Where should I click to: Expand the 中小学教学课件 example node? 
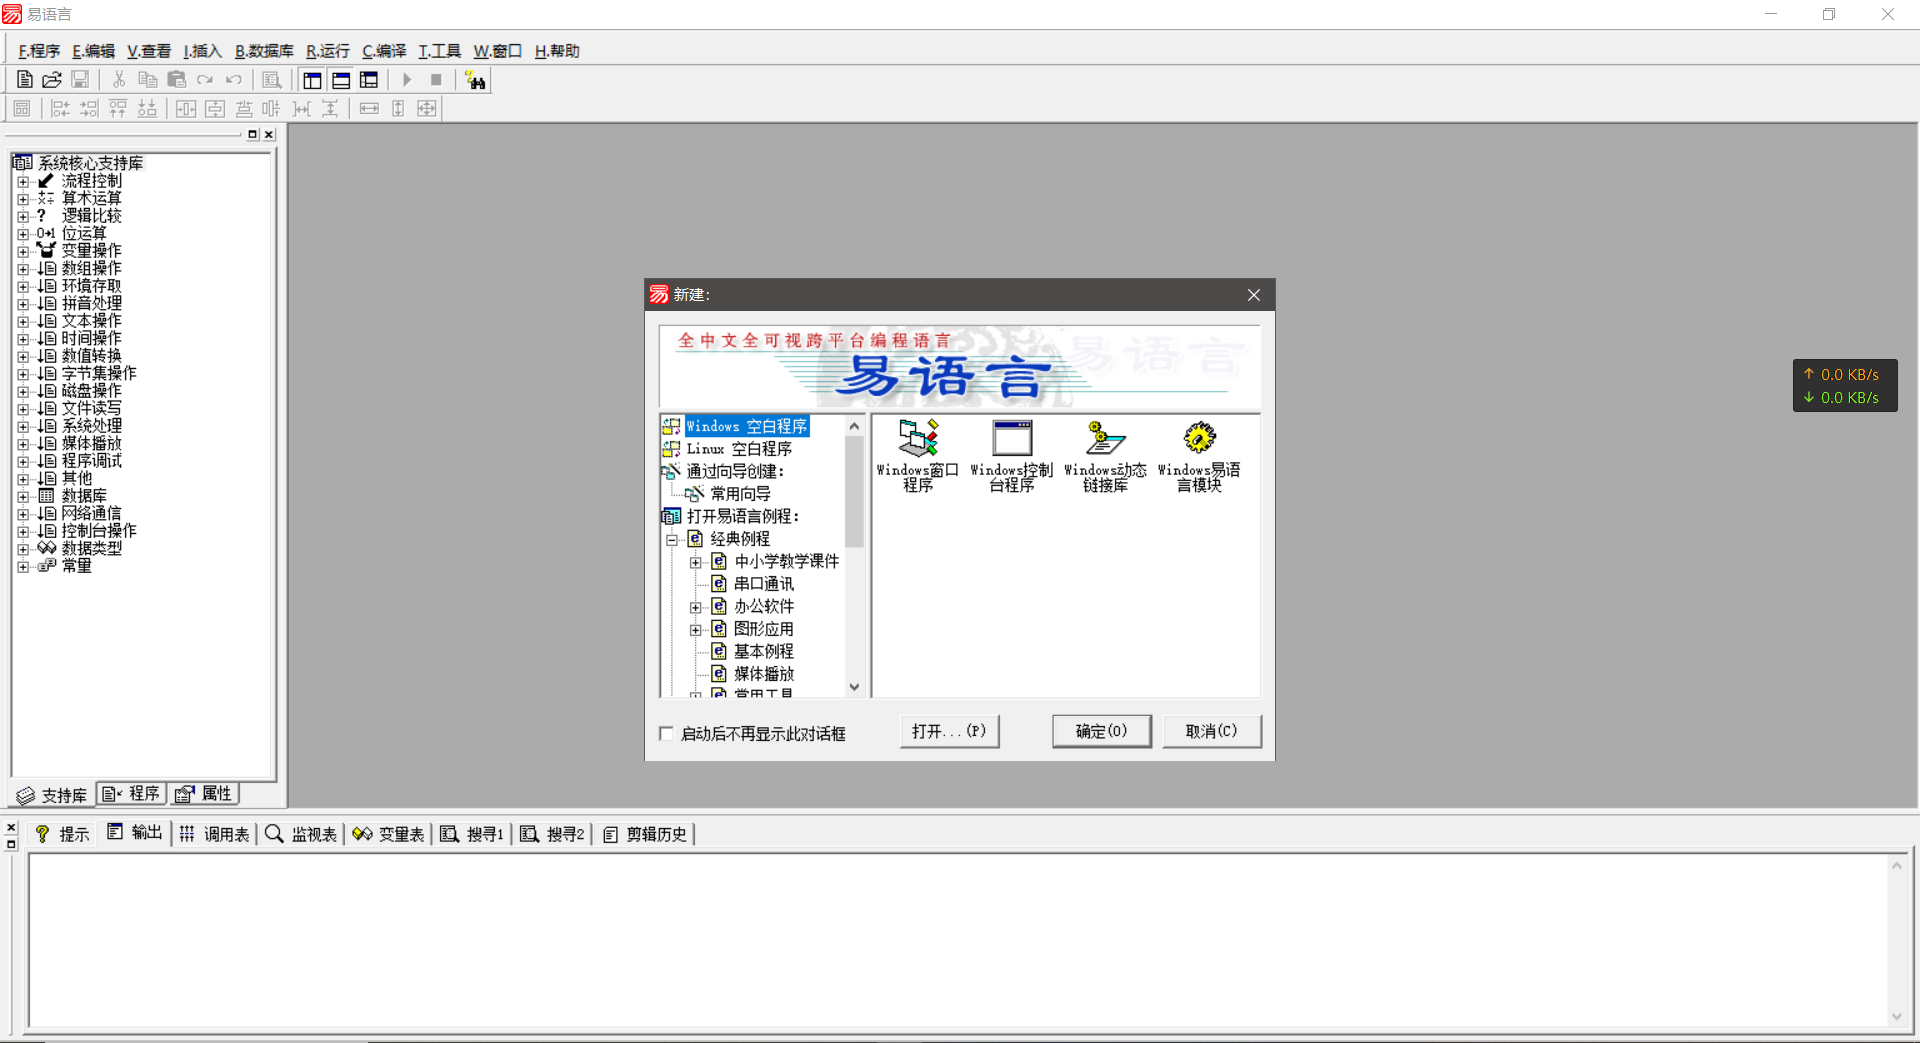pyautogui.click(x=696, y=562)
